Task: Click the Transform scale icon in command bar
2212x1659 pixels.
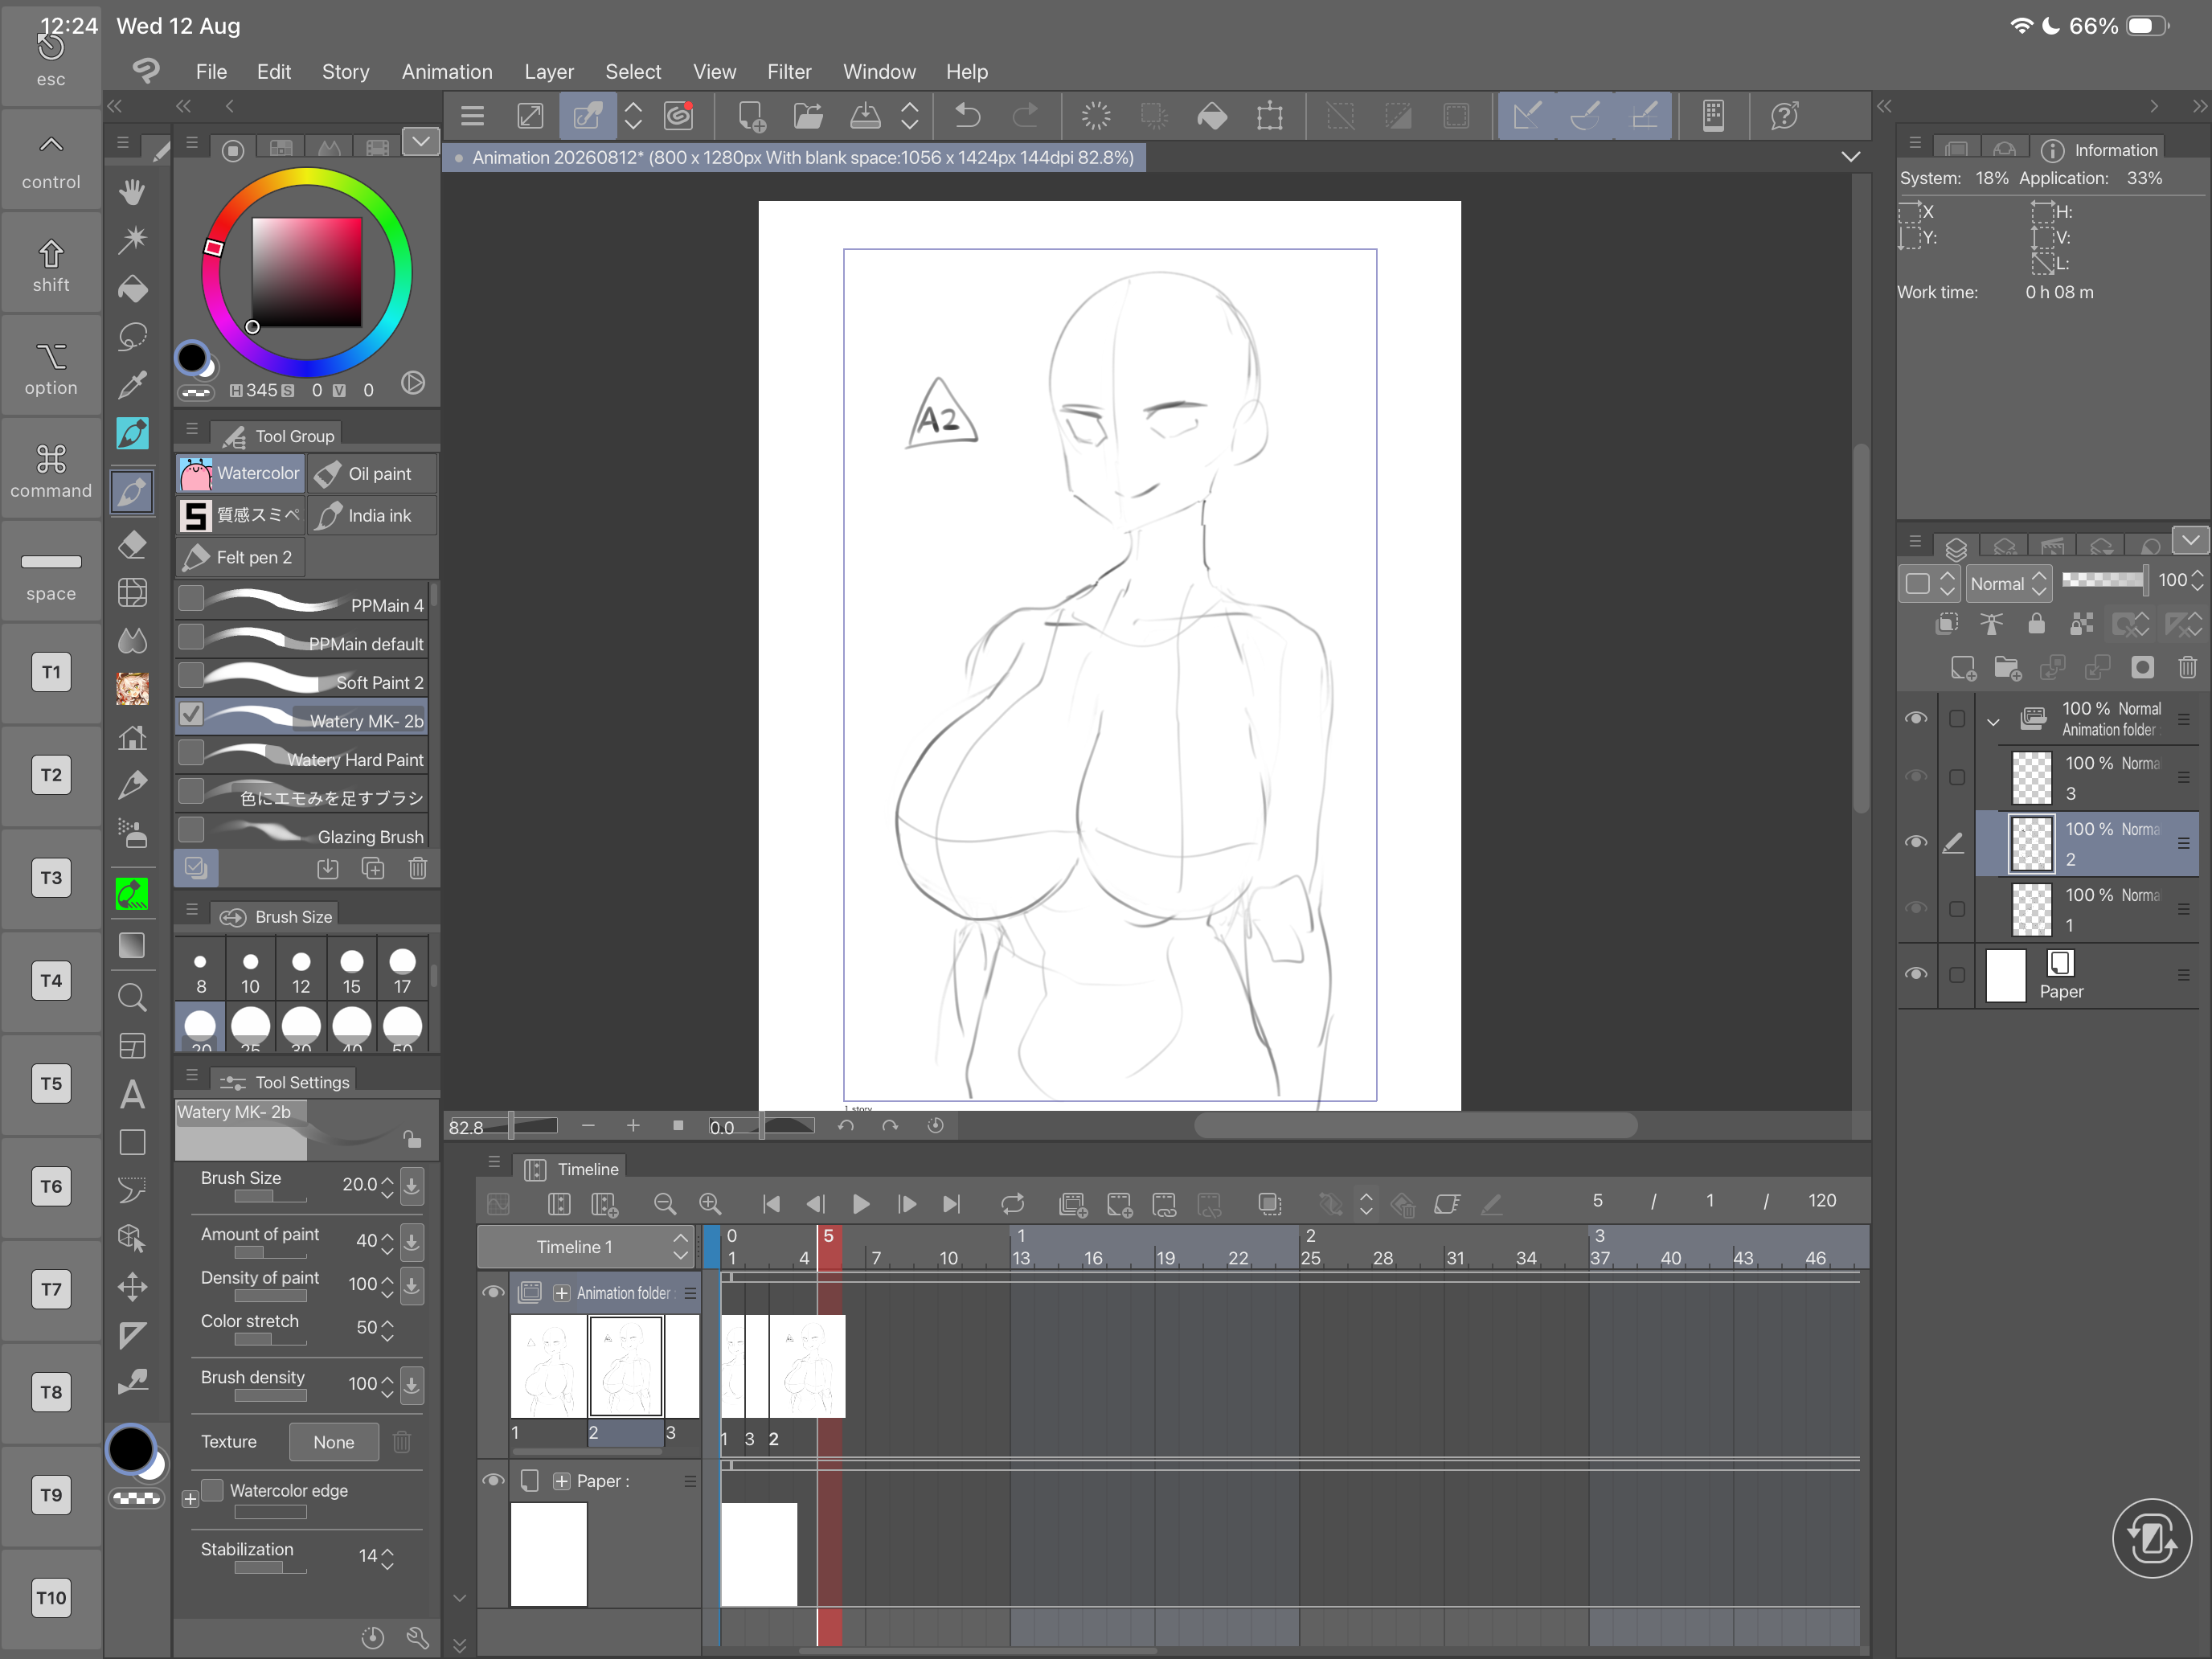Action: click(x=1270, y=116)
